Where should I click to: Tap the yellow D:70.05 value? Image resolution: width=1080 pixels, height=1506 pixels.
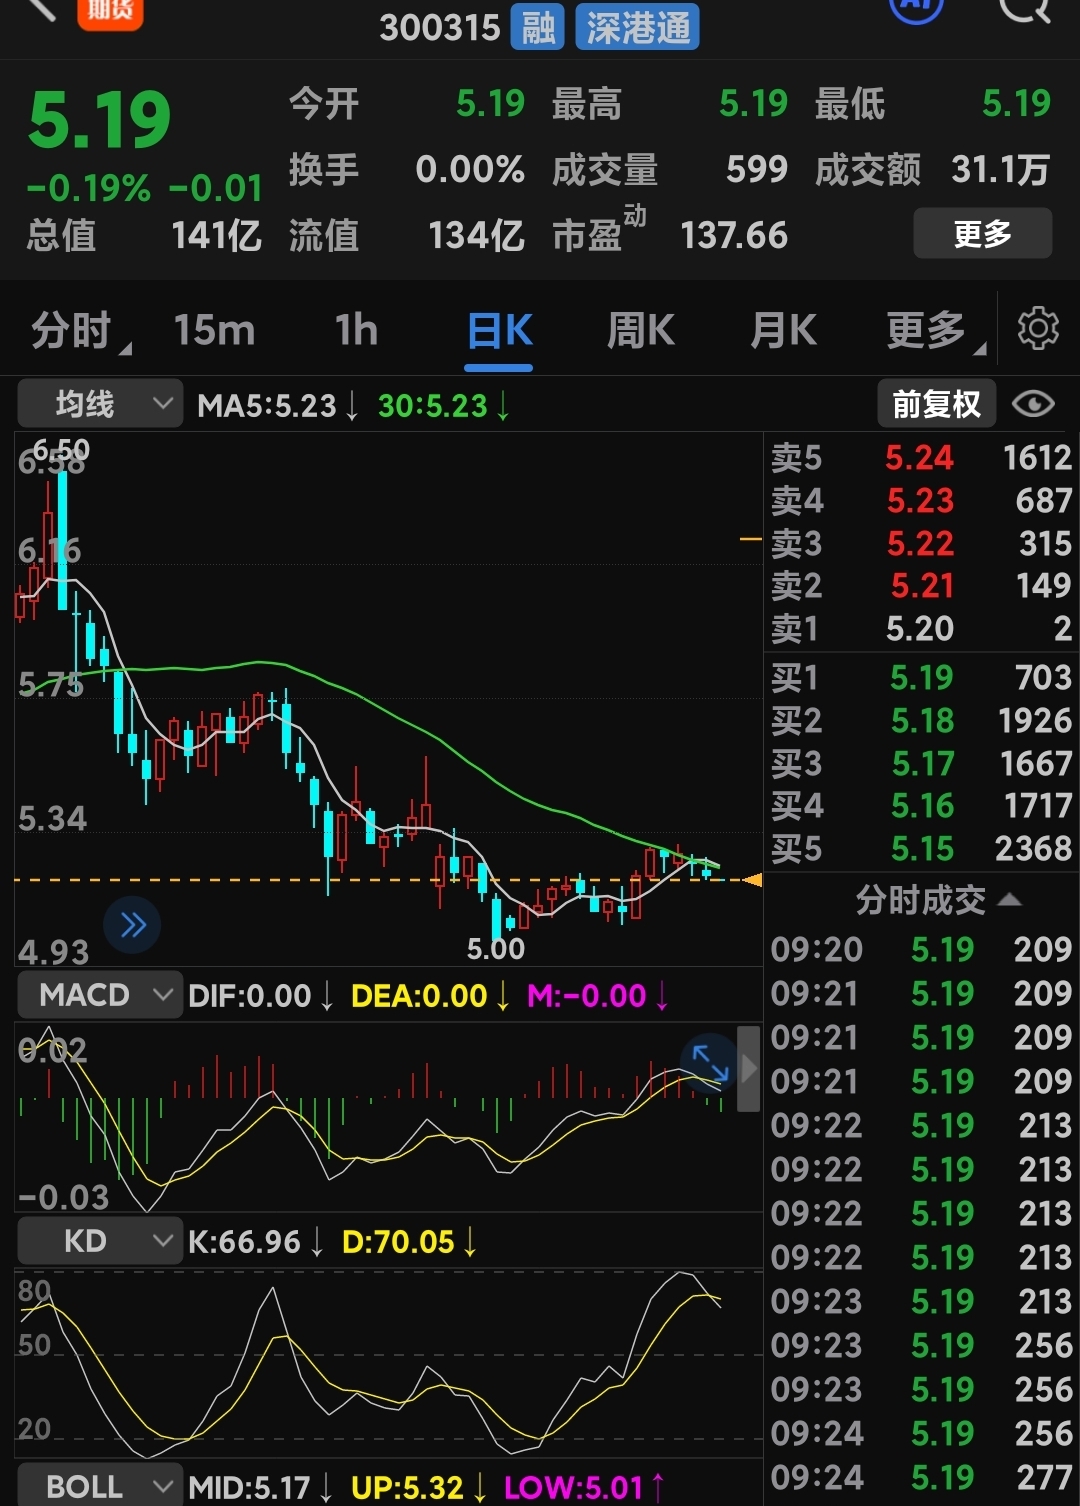408,1242
